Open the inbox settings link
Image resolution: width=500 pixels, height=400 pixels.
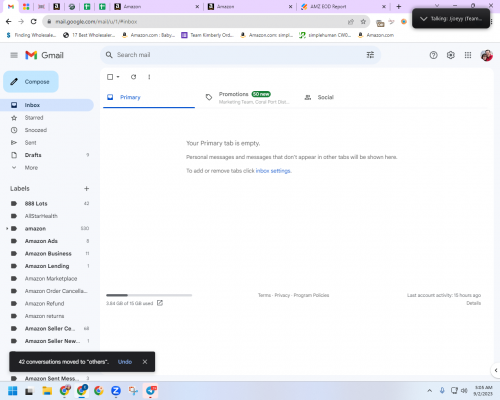[x=273, y=171]
